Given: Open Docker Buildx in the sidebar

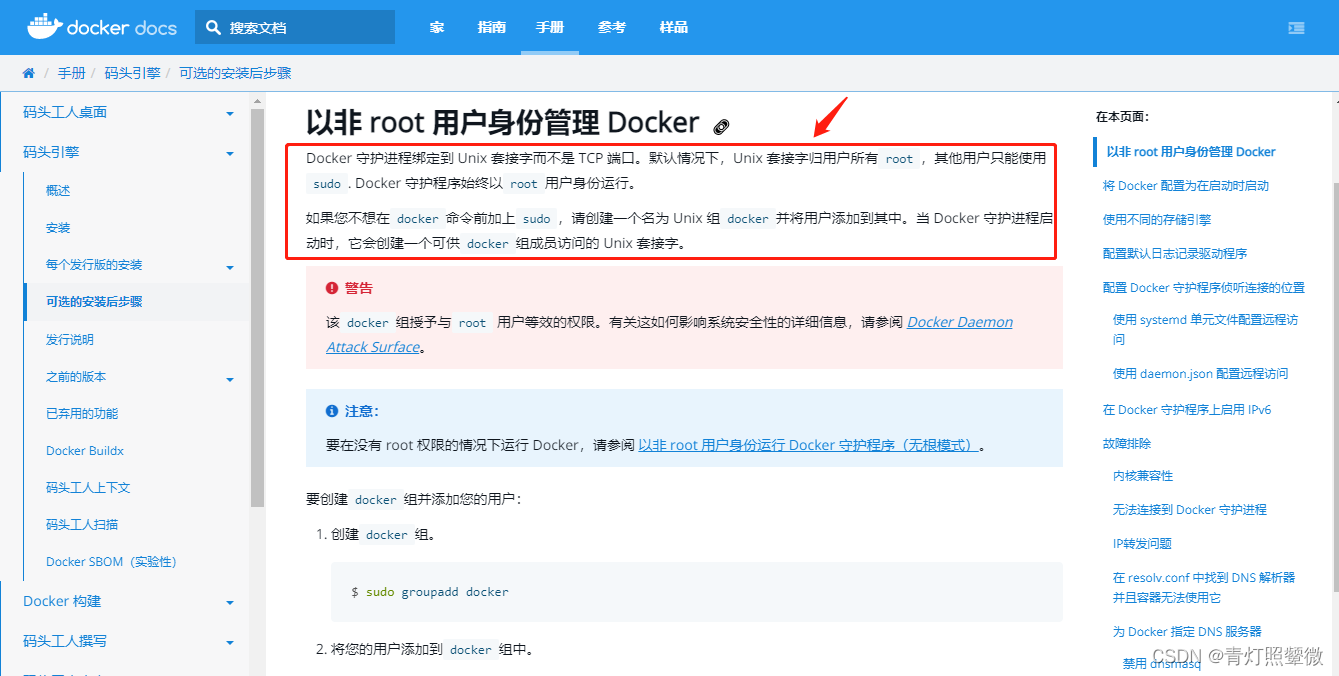Looking at the screenshot, I should [x=85, y=451].
